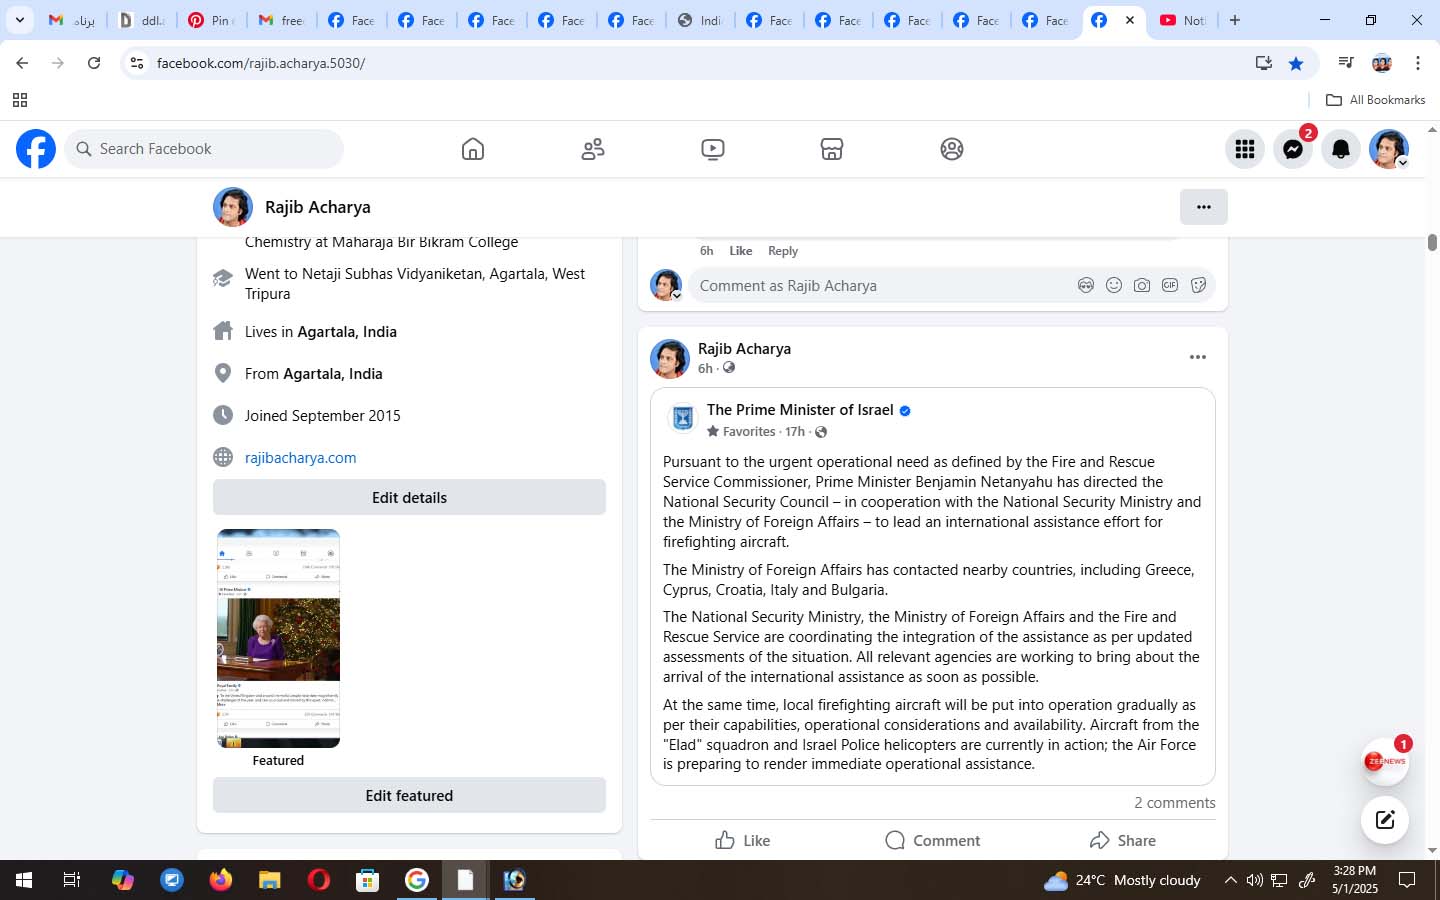The image size is (1440, 900).
Task: Open Chrome three-dots menu
Action: click(1418, 63)
